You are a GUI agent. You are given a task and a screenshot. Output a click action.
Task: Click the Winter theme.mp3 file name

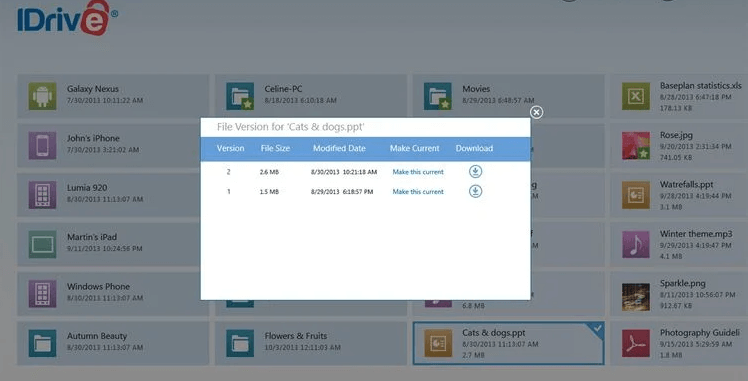point(696,234)
